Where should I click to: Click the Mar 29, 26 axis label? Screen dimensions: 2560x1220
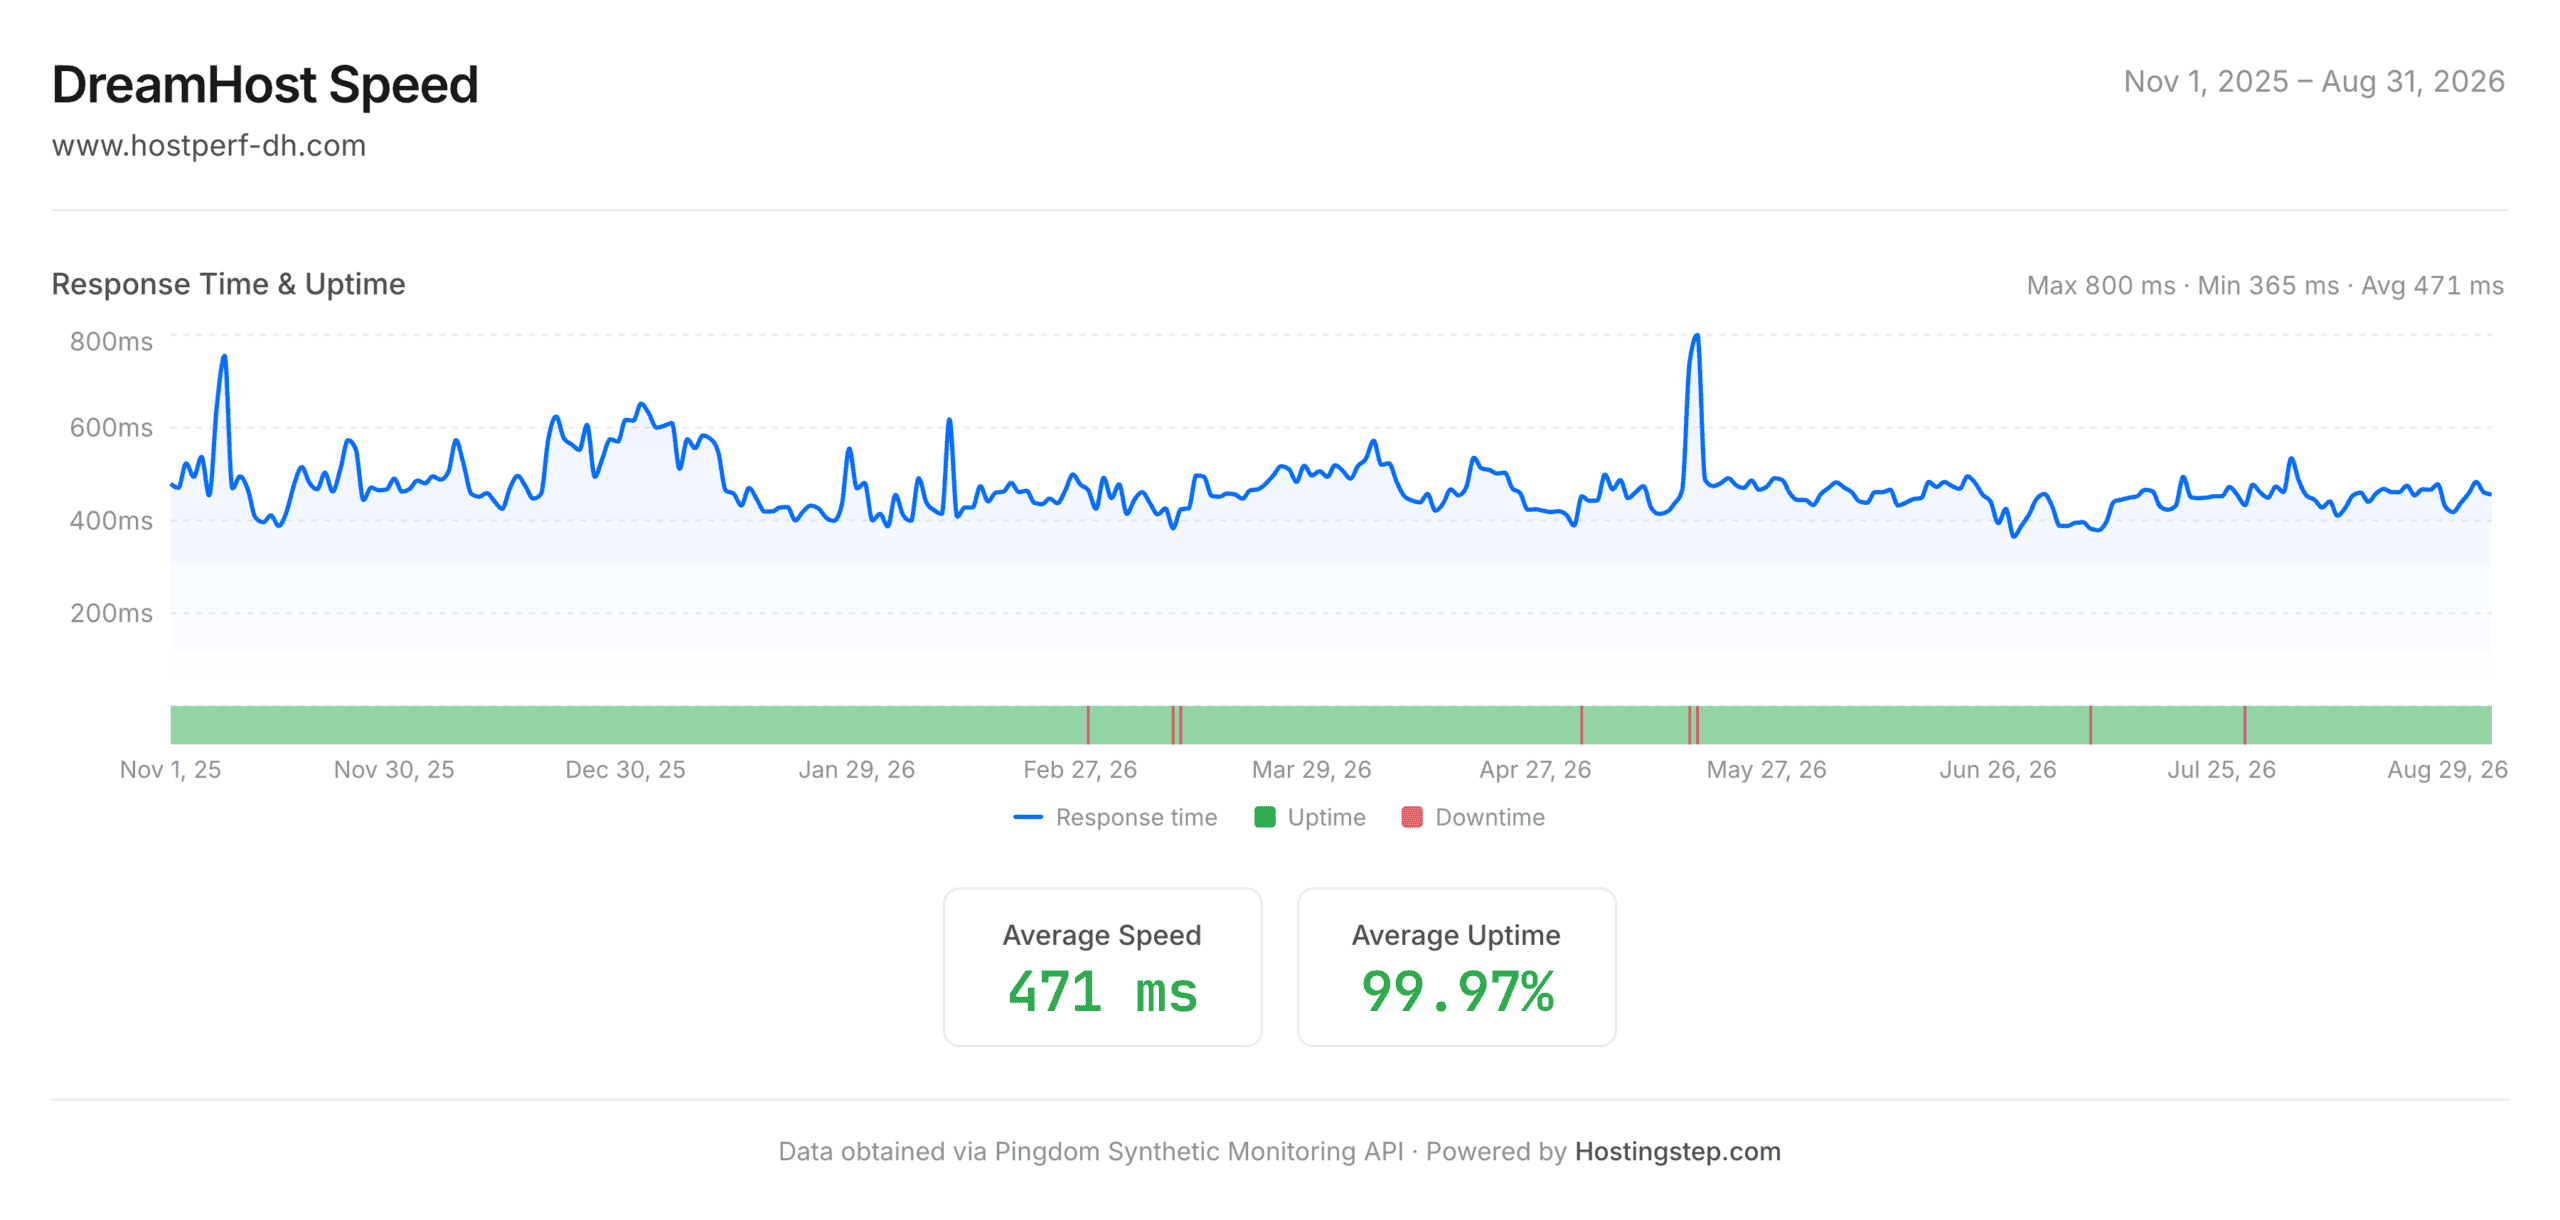click(1311, 770)
